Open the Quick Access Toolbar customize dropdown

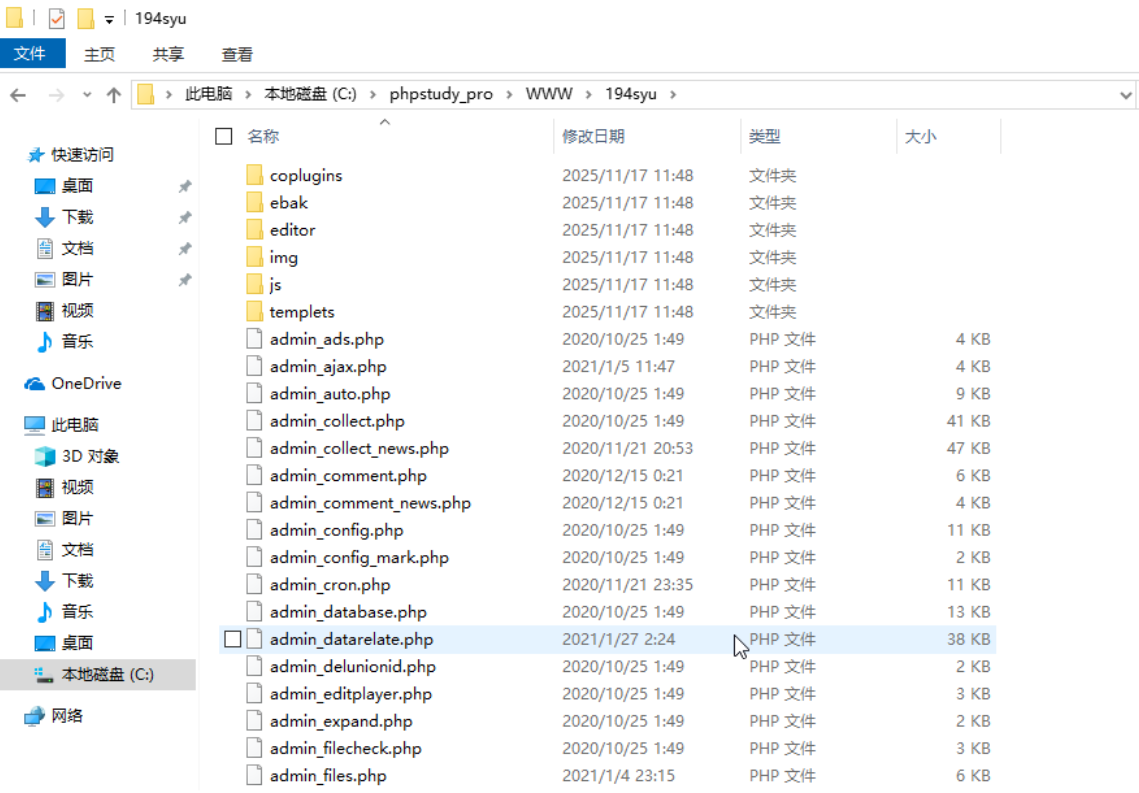109,20
